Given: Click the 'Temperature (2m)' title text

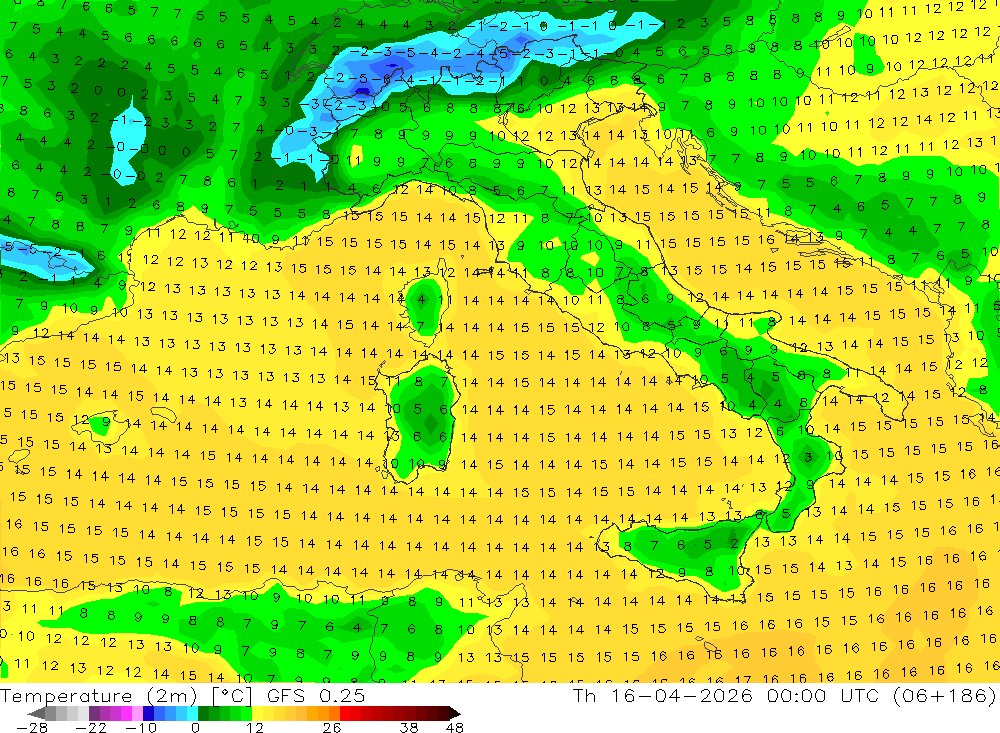Looking at the screenshot, I should click(98, 696).
